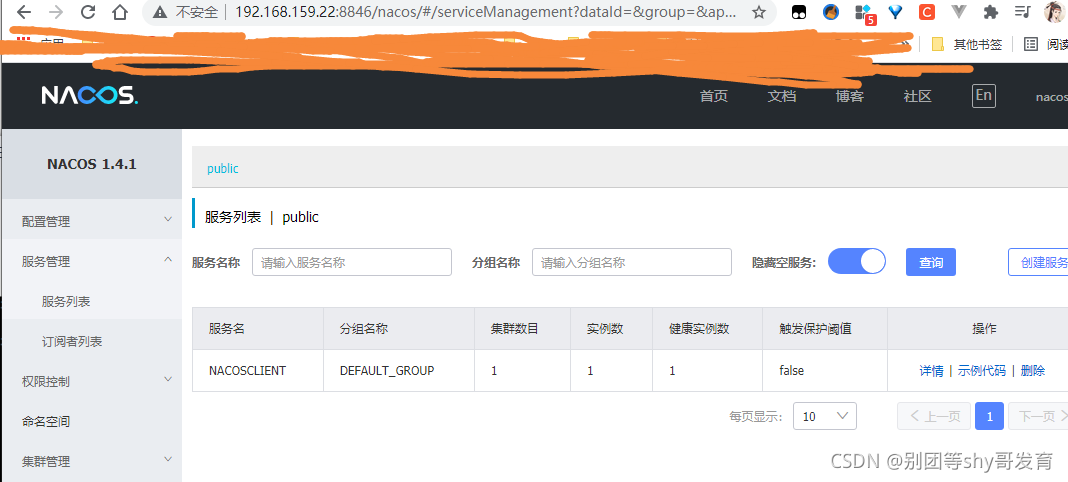Expand the 配置管理 sidebar menu
Image resolution: width=1068 pixels, height=482 pixels.
click(91, 221)
